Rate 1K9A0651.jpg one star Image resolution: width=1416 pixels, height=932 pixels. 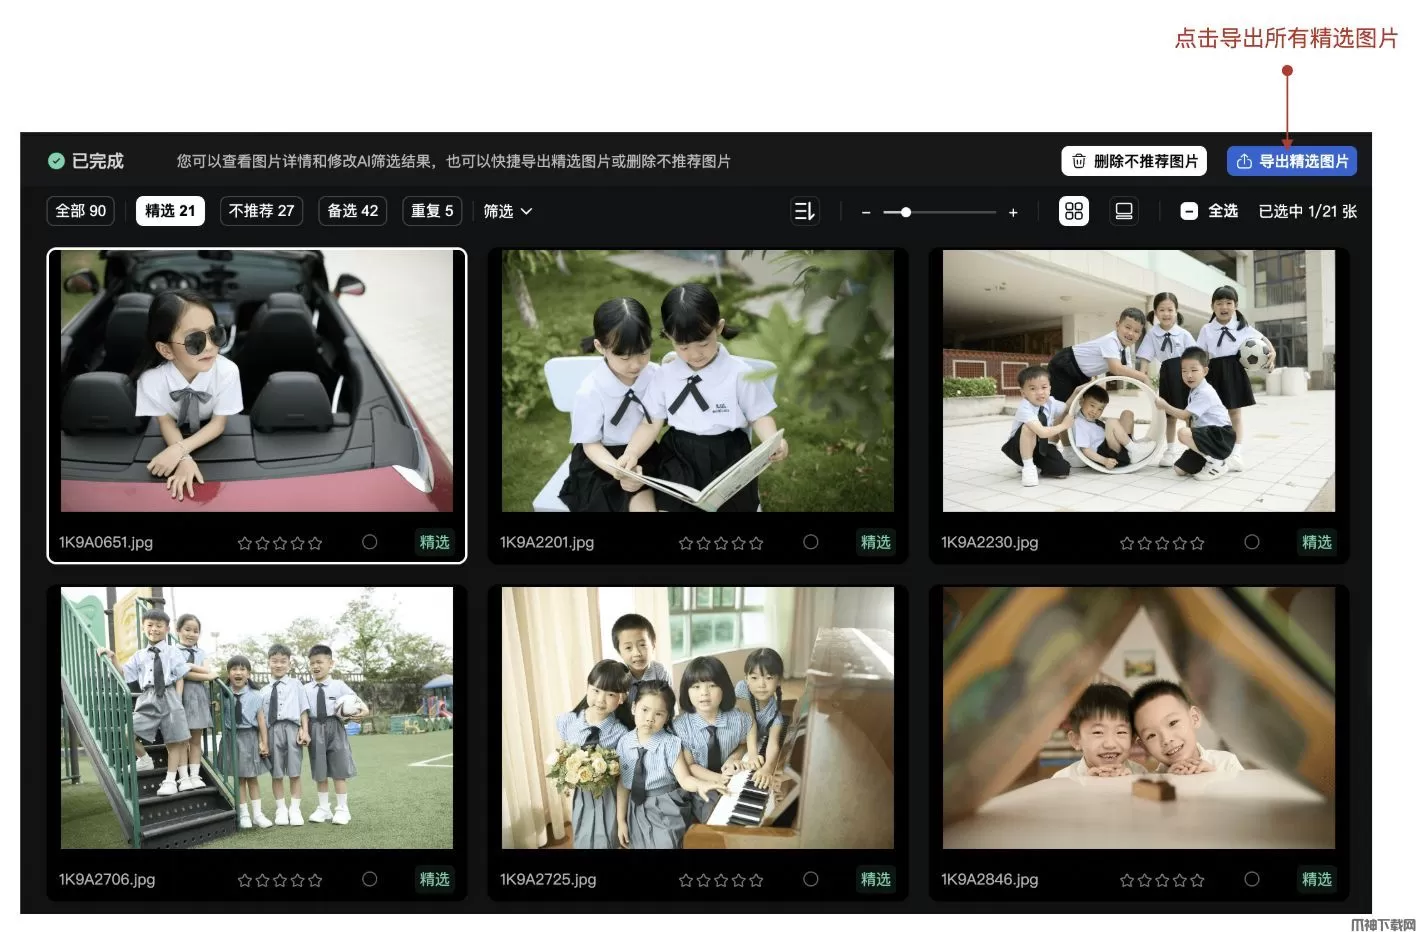245,543
